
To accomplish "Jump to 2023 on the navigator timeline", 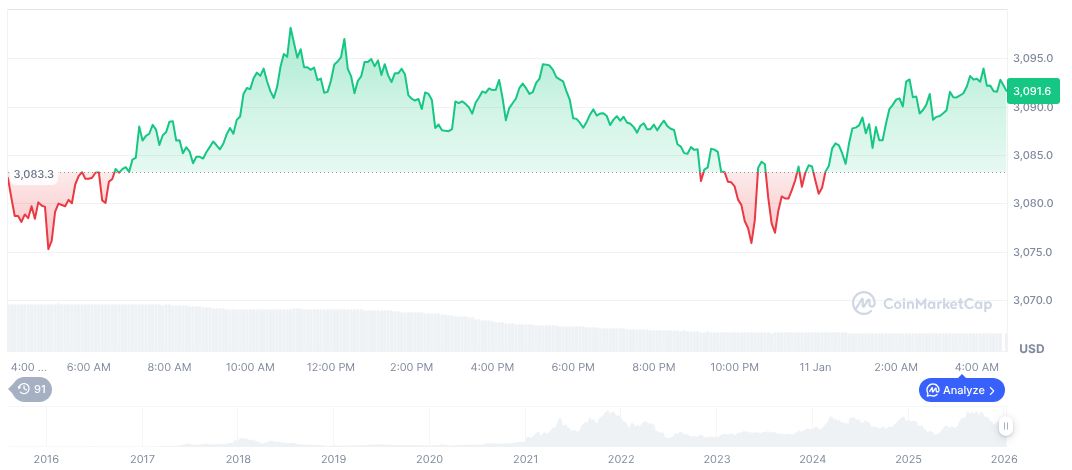I will click(x=717, y=458).
